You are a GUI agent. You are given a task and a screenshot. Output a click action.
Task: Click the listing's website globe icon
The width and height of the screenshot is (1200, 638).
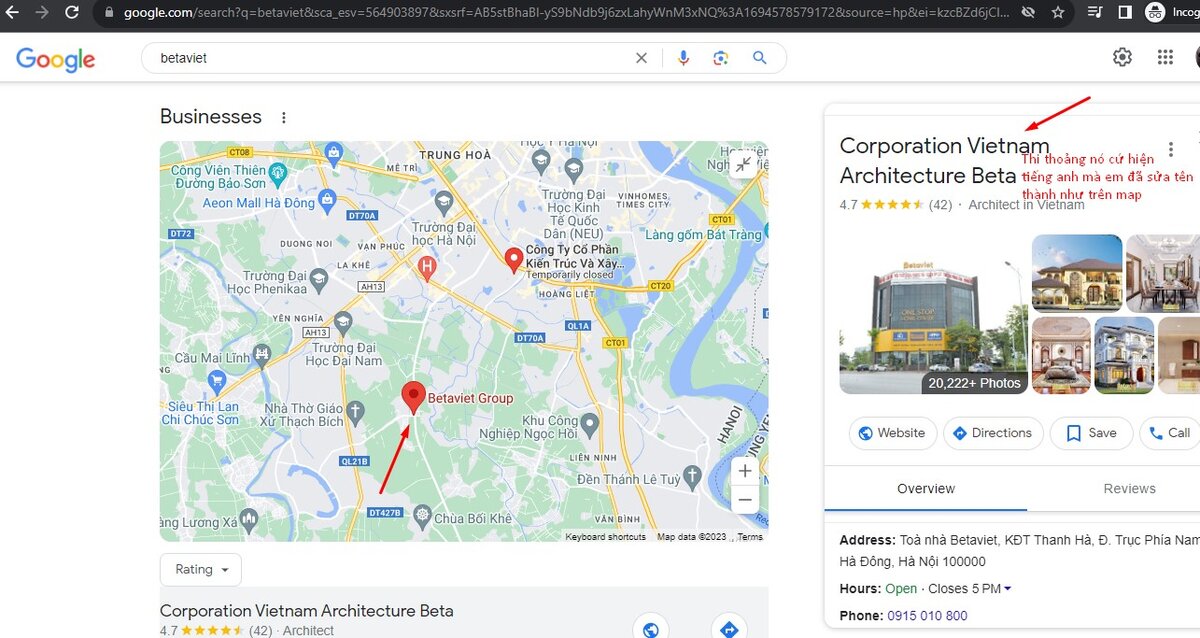click(x=651, y=628)
